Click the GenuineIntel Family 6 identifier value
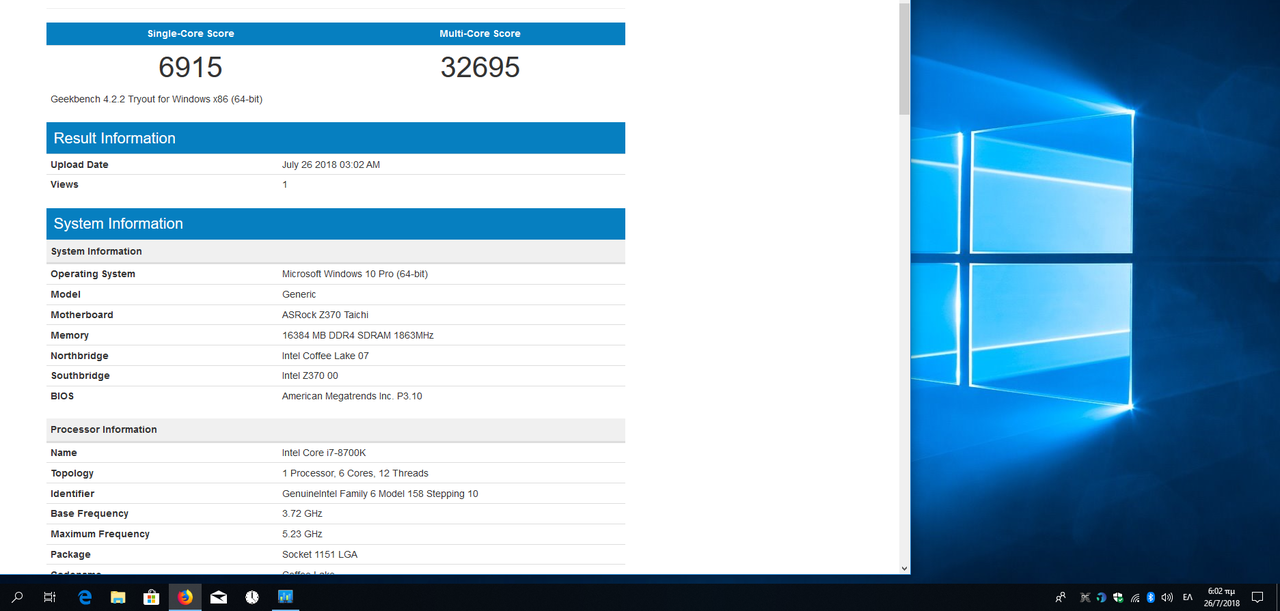This screenshot has height=611, width=1280. tap(380, 494)
